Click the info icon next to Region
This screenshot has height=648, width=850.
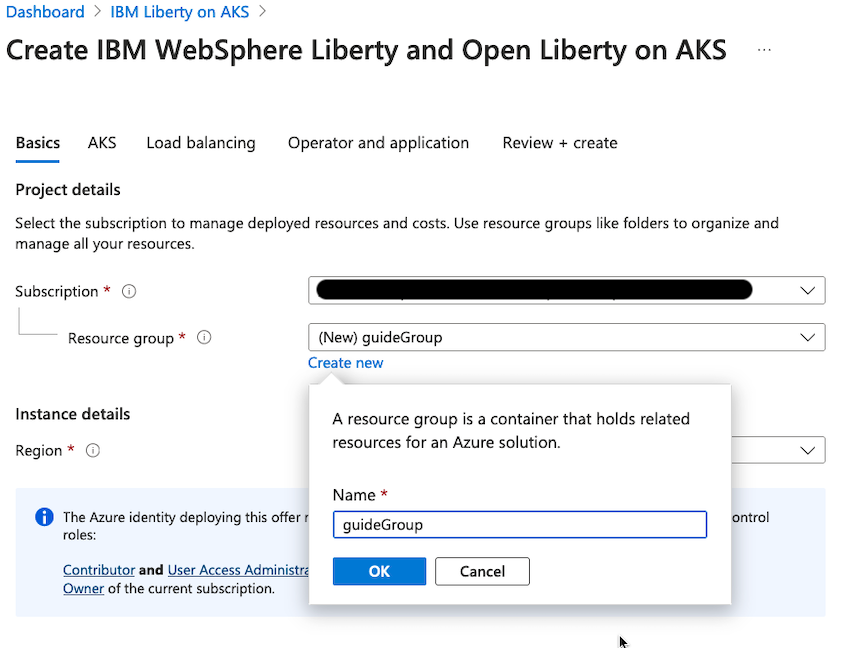[93, 451]
